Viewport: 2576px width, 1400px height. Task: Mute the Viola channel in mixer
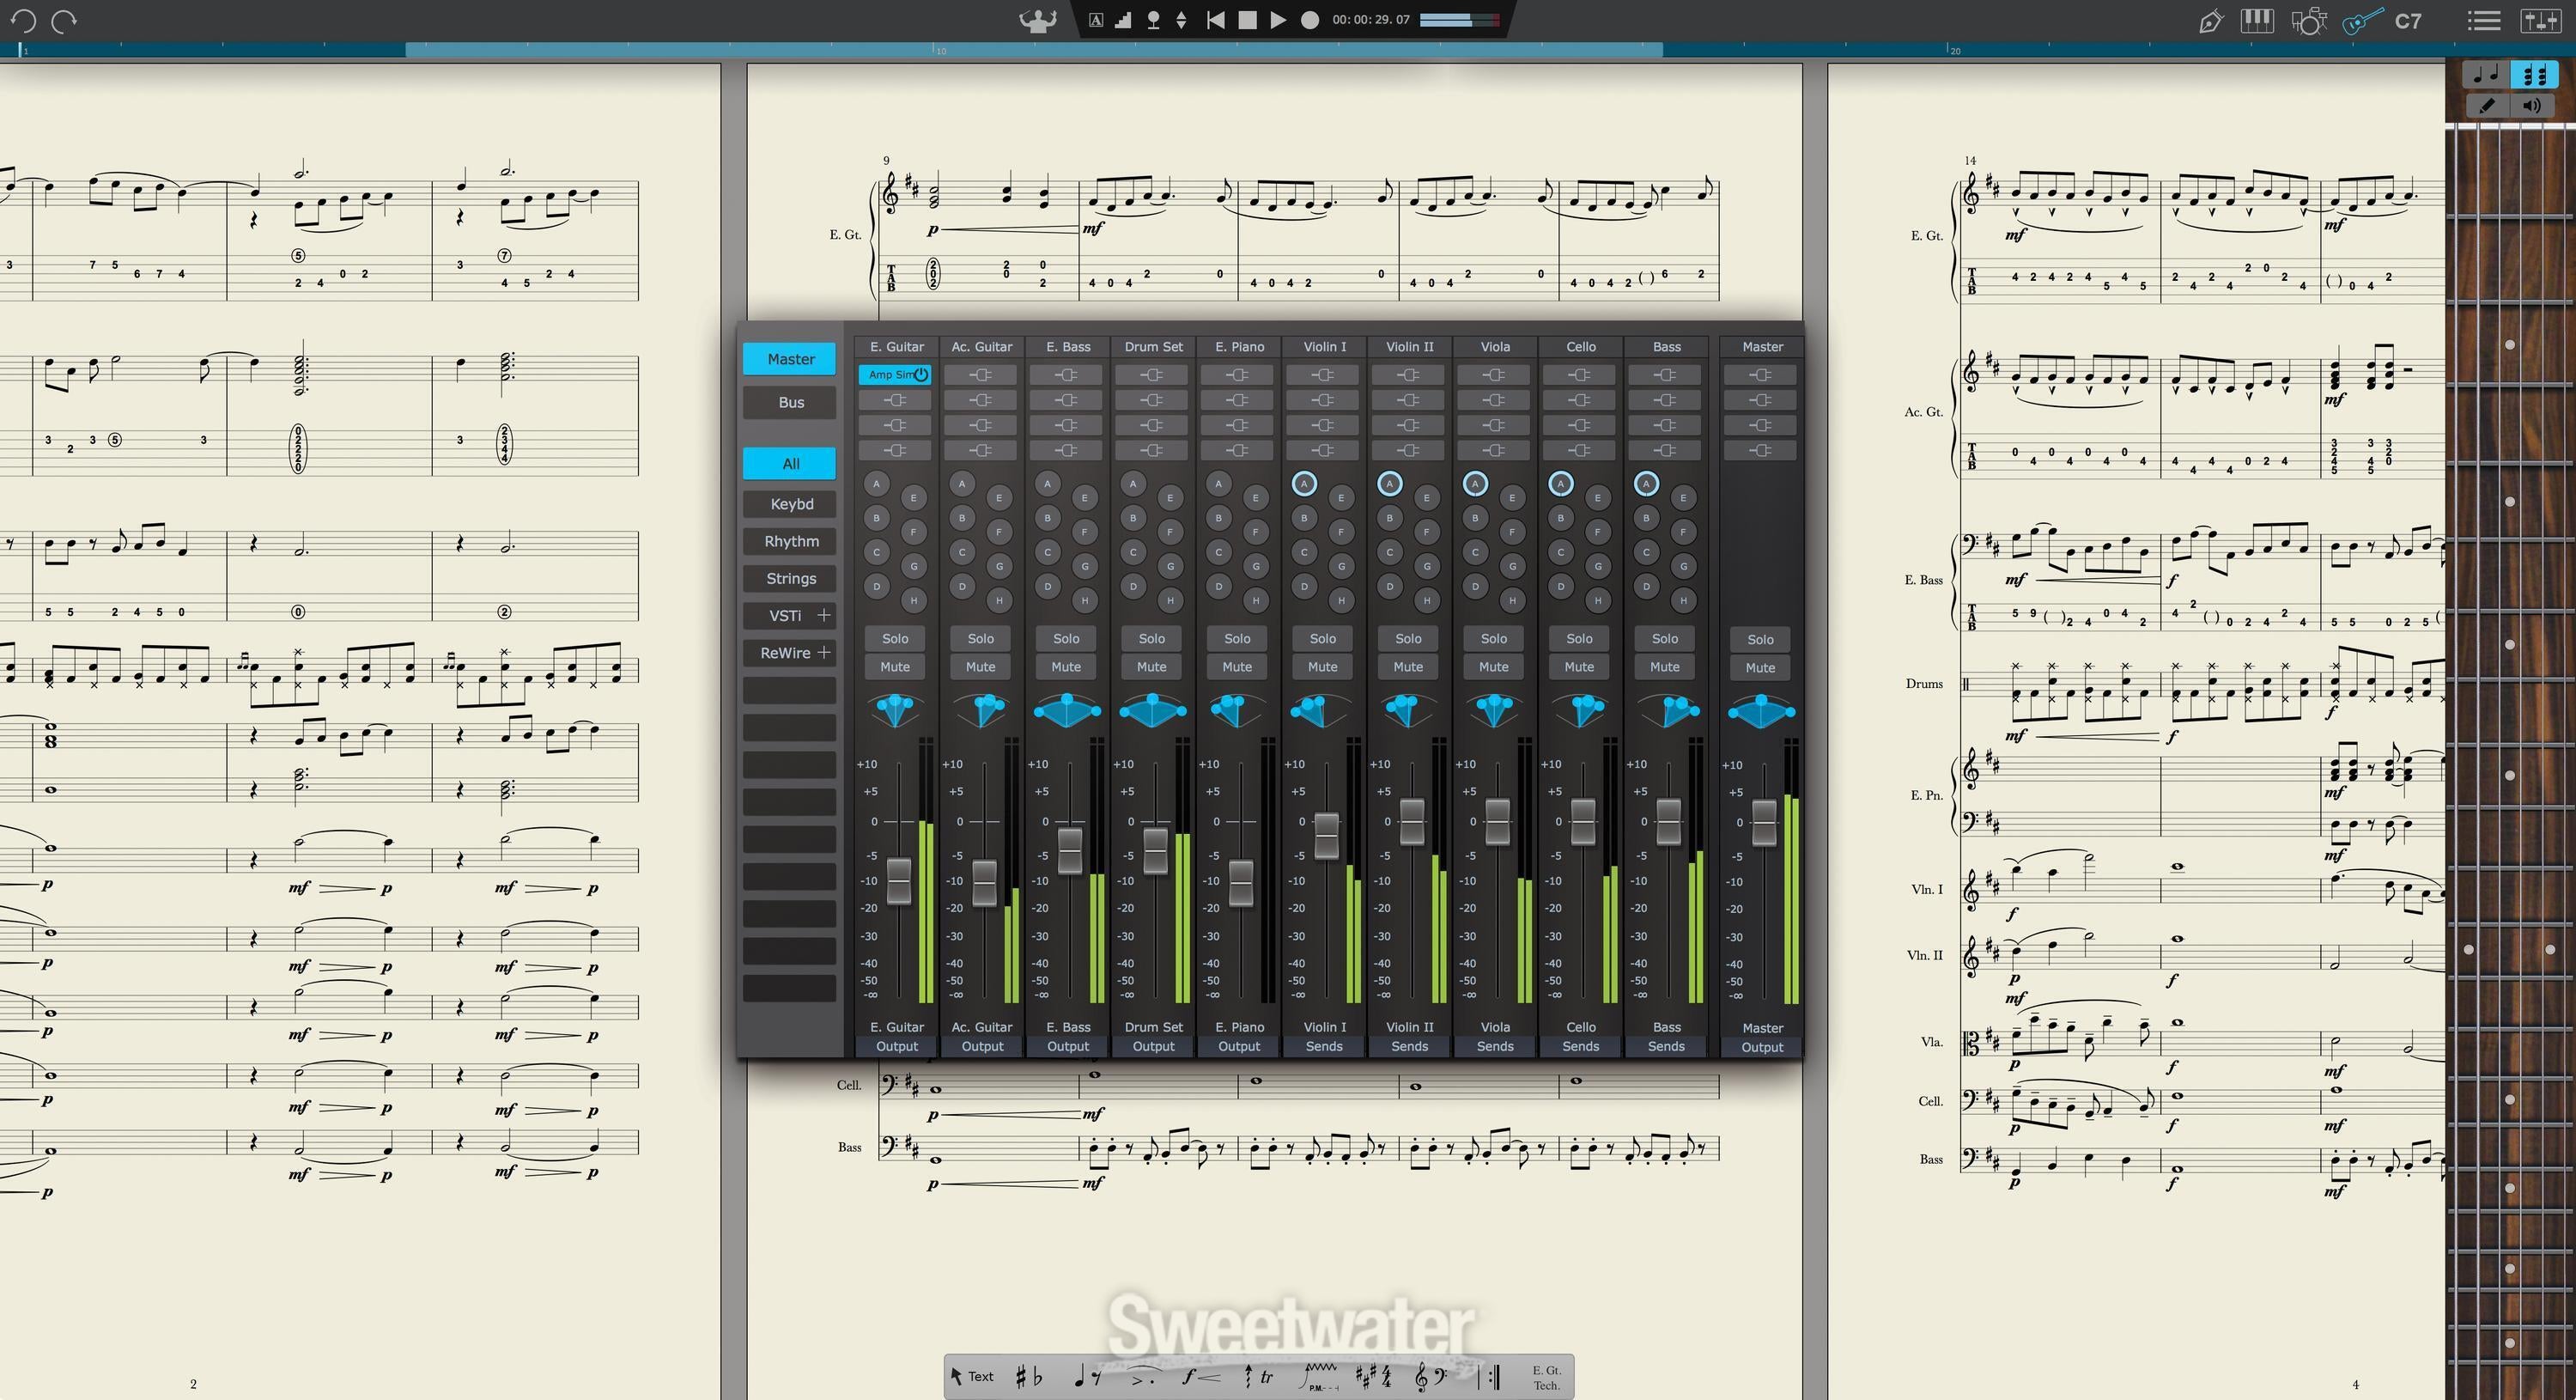coord(1492,666)
